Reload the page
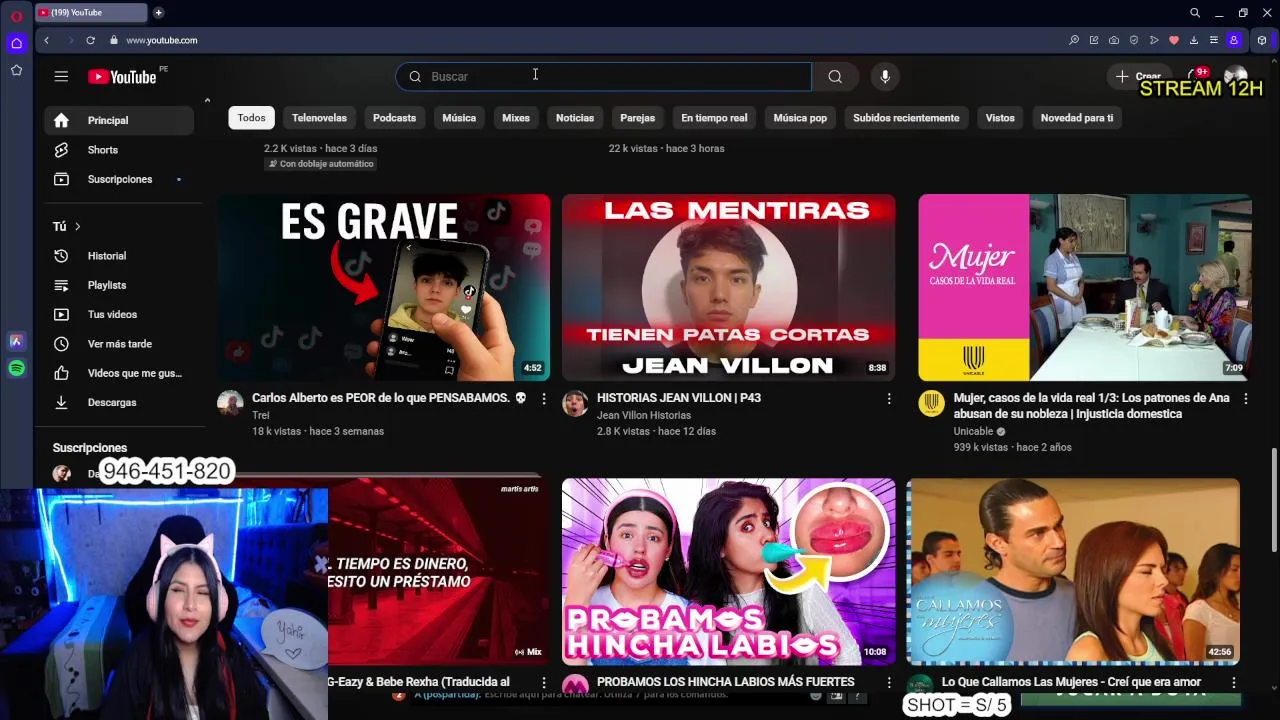The image size is (1280, 720). [x=90, y=40]
